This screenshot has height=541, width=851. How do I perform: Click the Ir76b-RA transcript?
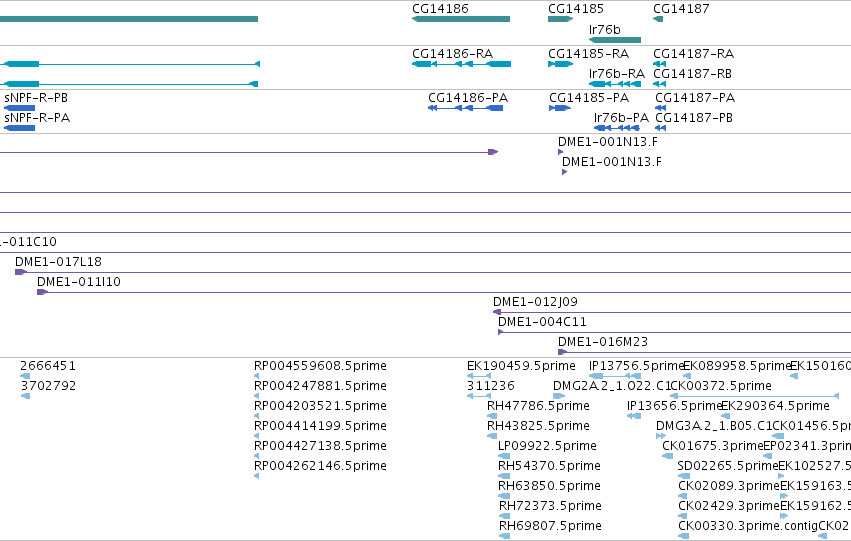(x=615, y=84)
